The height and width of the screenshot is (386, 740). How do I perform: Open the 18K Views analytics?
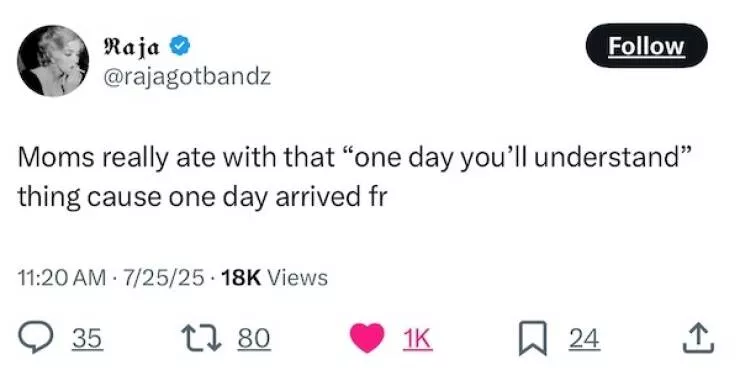pos(274,277)
